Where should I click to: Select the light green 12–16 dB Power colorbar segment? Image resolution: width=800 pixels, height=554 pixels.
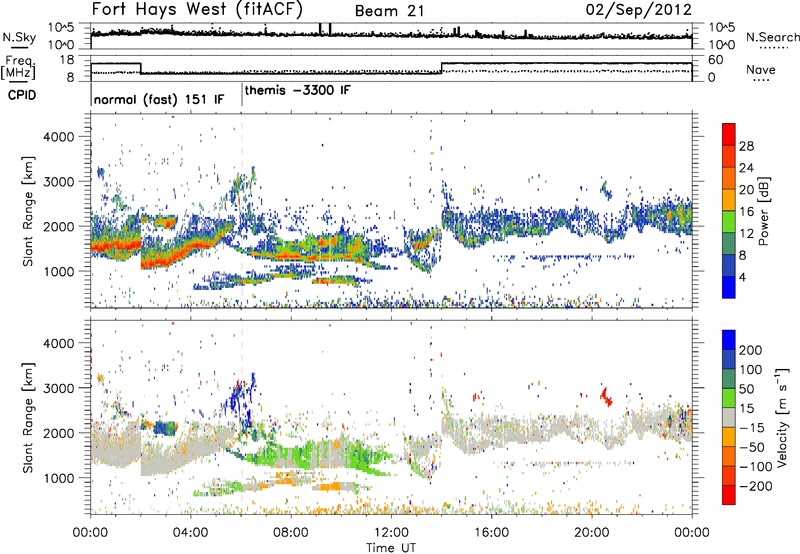(729, 222)
